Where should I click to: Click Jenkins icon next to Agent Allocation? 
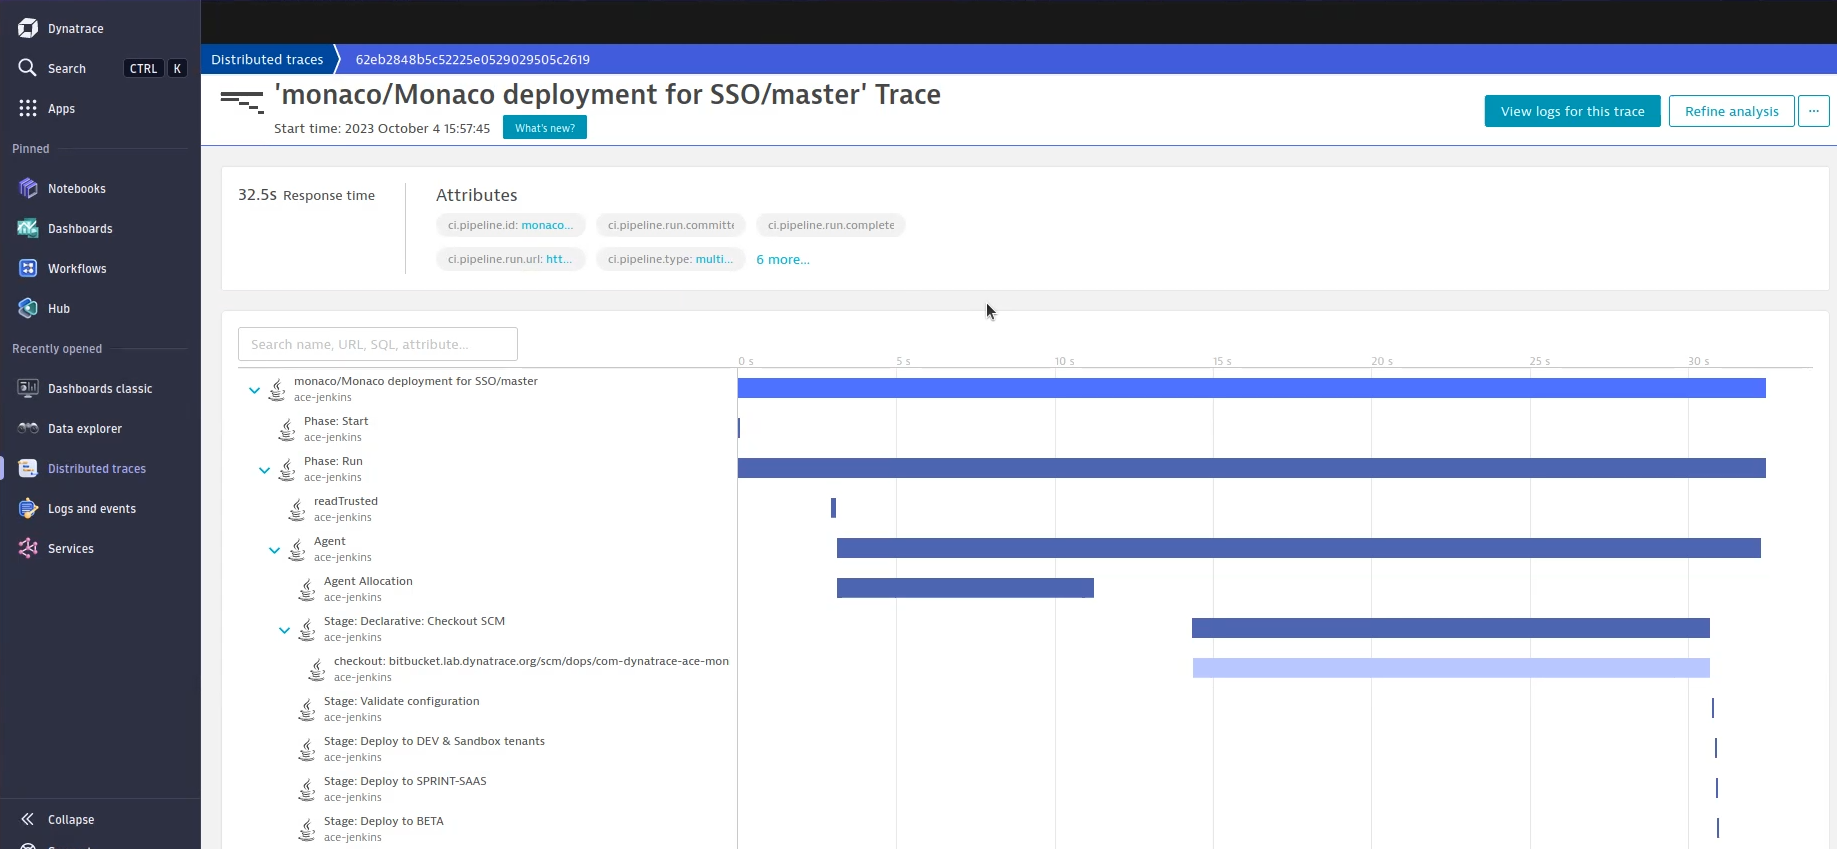pyautogui.click(x=307, y=589)
